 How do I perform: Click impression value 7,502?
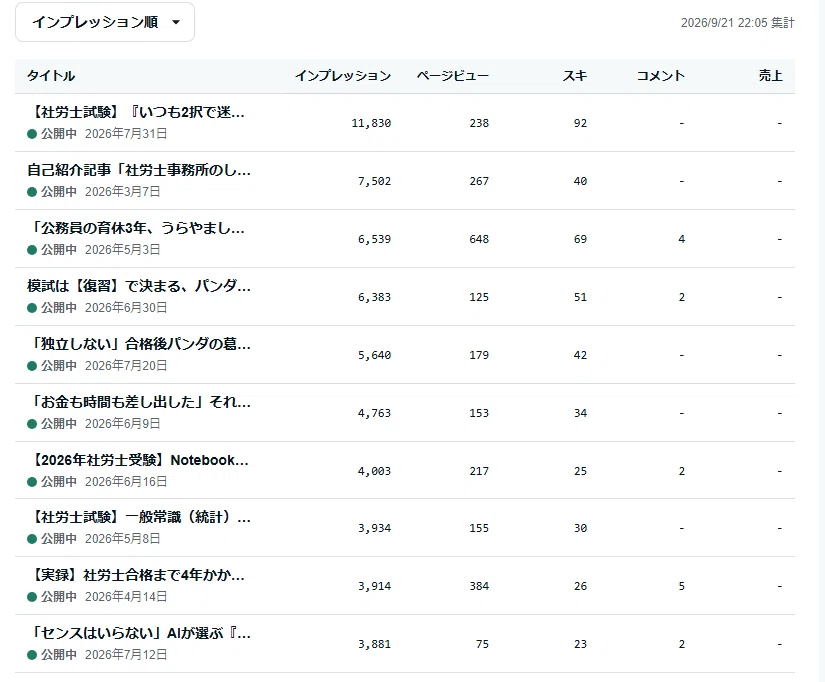tap(375, 181)
